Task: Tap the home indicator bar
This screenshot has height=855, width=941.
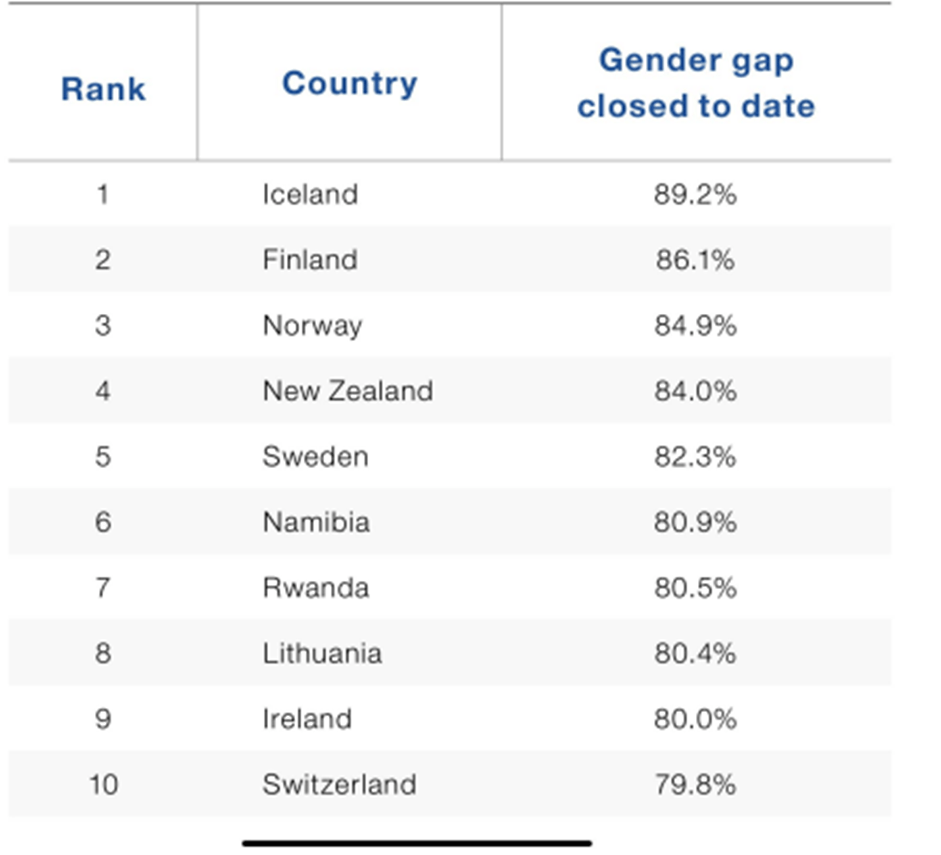Action: point(417,843)
